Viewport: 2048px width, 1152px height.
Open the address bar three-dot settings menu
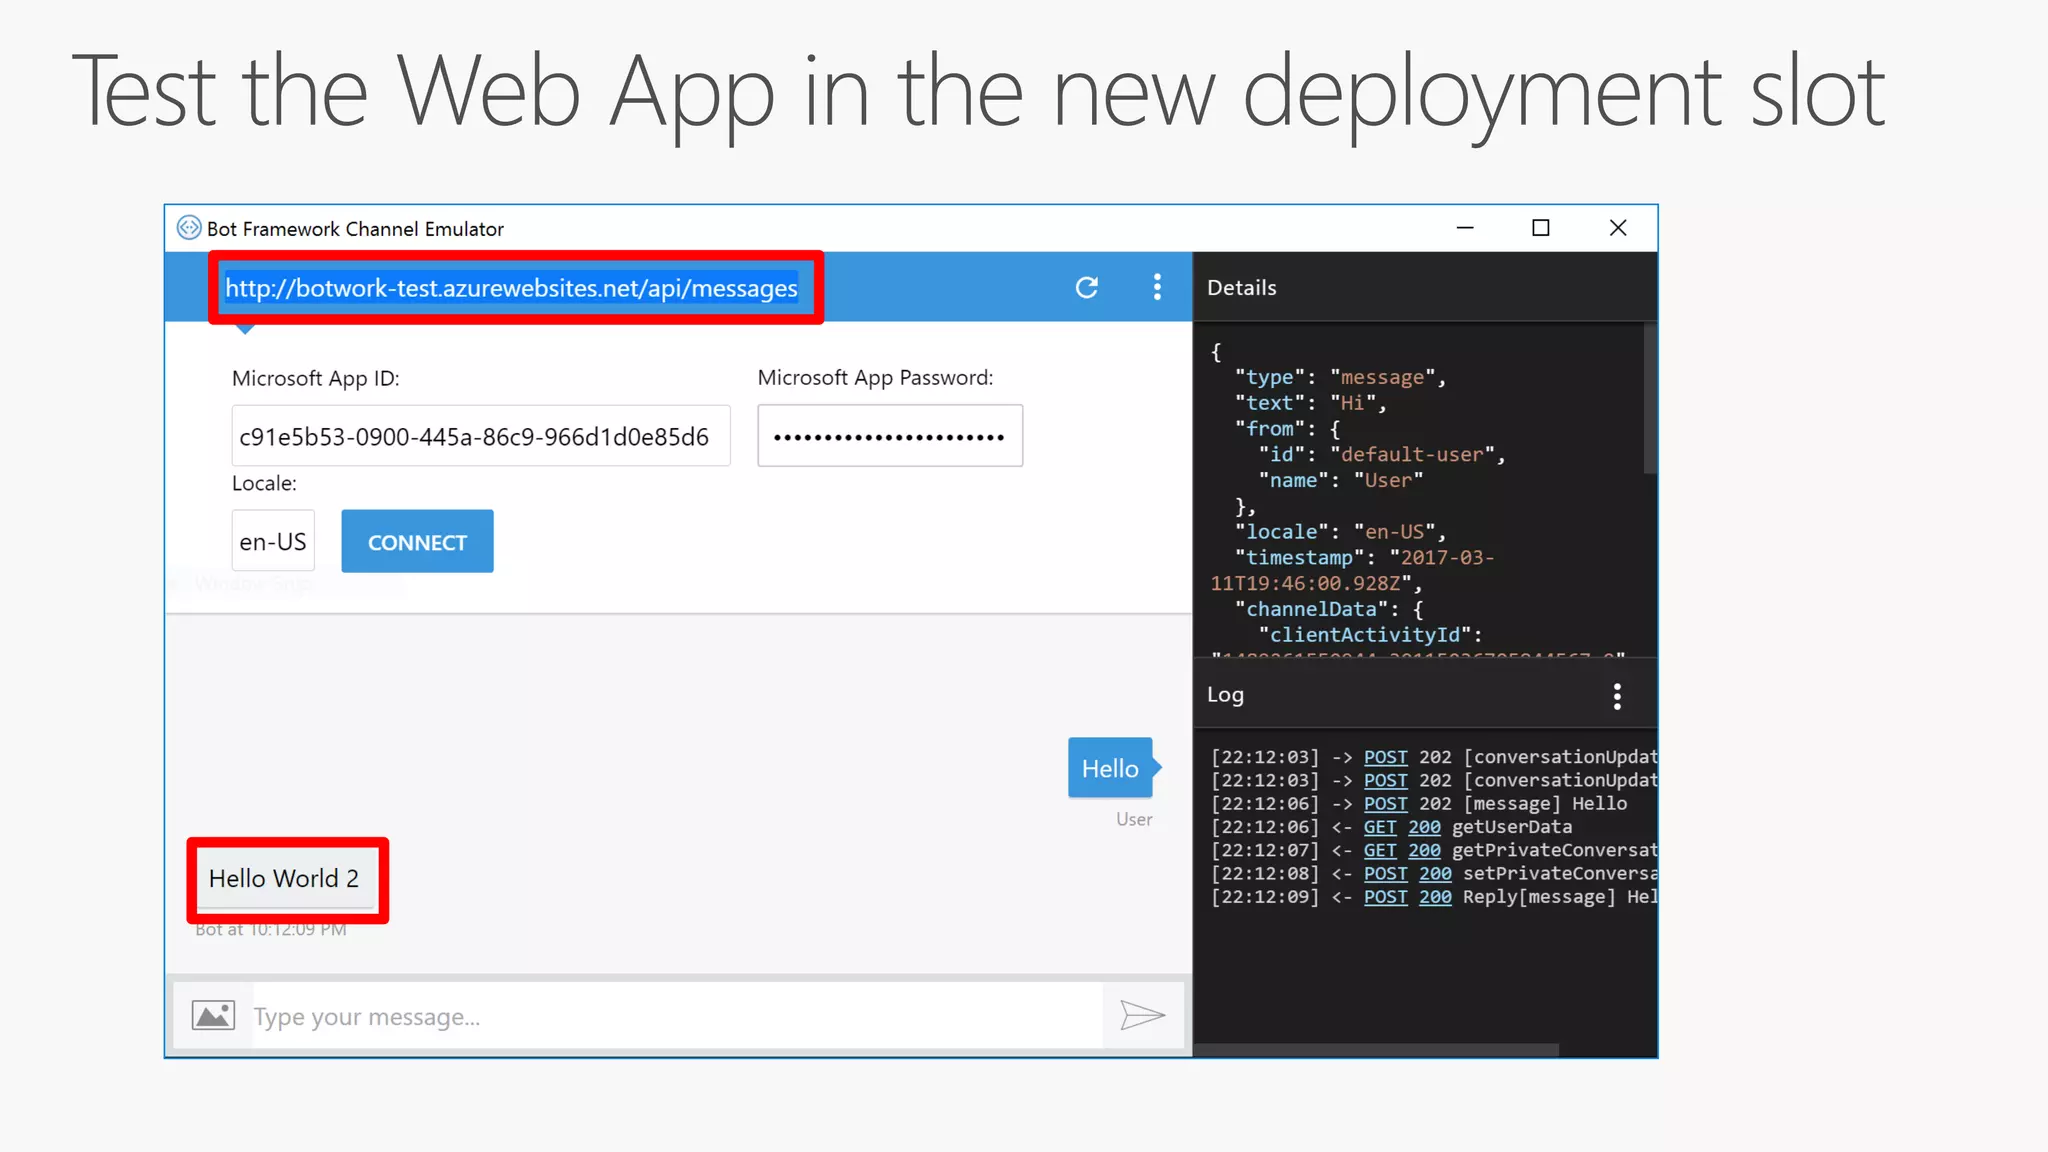[1157, 288]
